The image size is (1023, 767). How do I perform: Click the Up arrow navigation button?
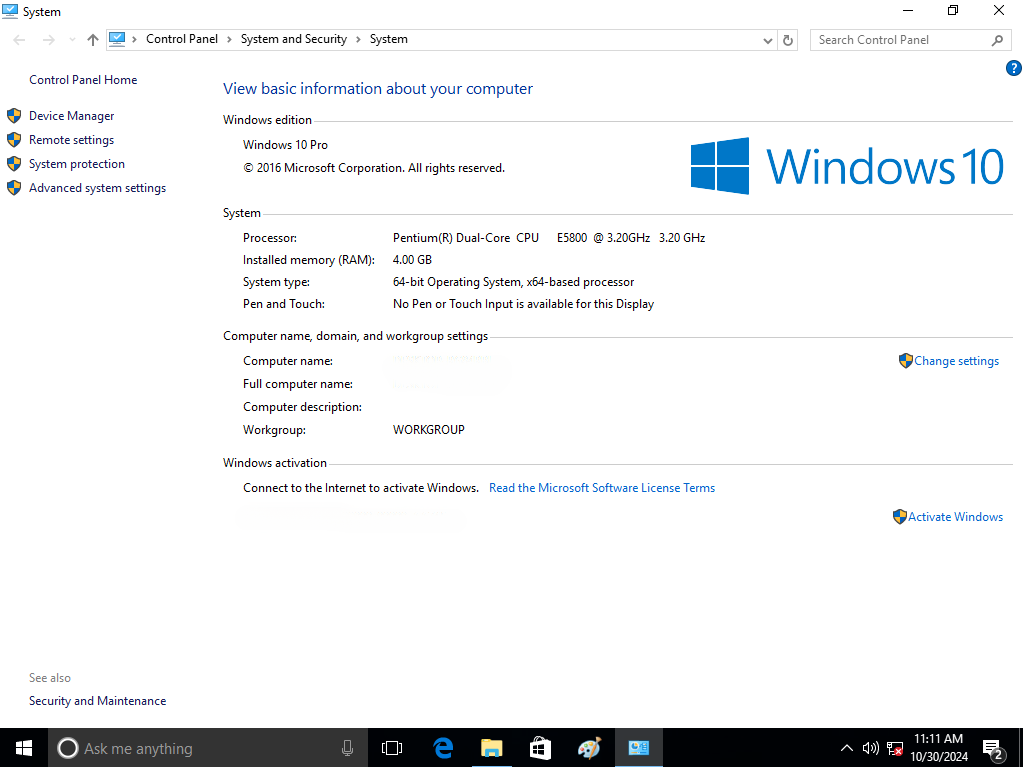click(93, 40)
